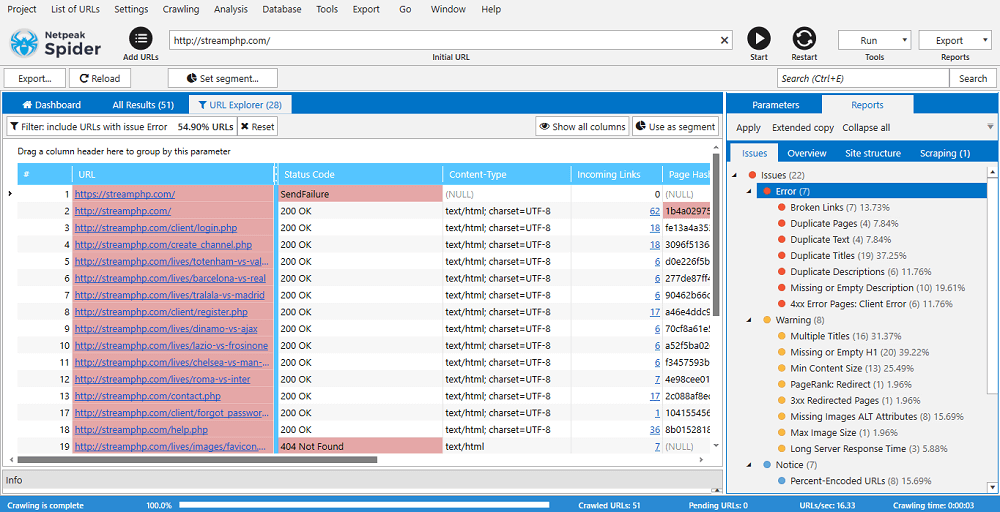Click the Add URLs list icon
The image size is (1000, 512).
141,38
